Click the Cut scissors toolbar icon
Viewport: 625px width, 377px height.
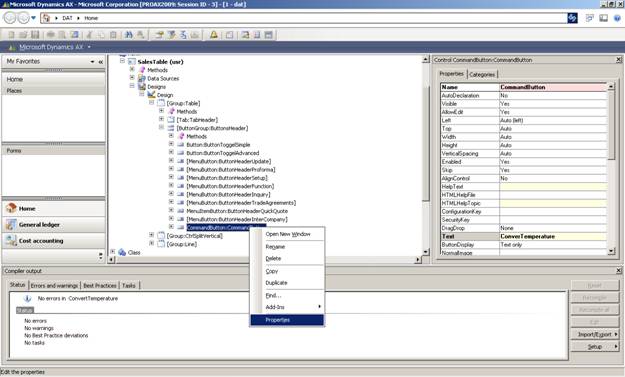[x=89, y=35]
